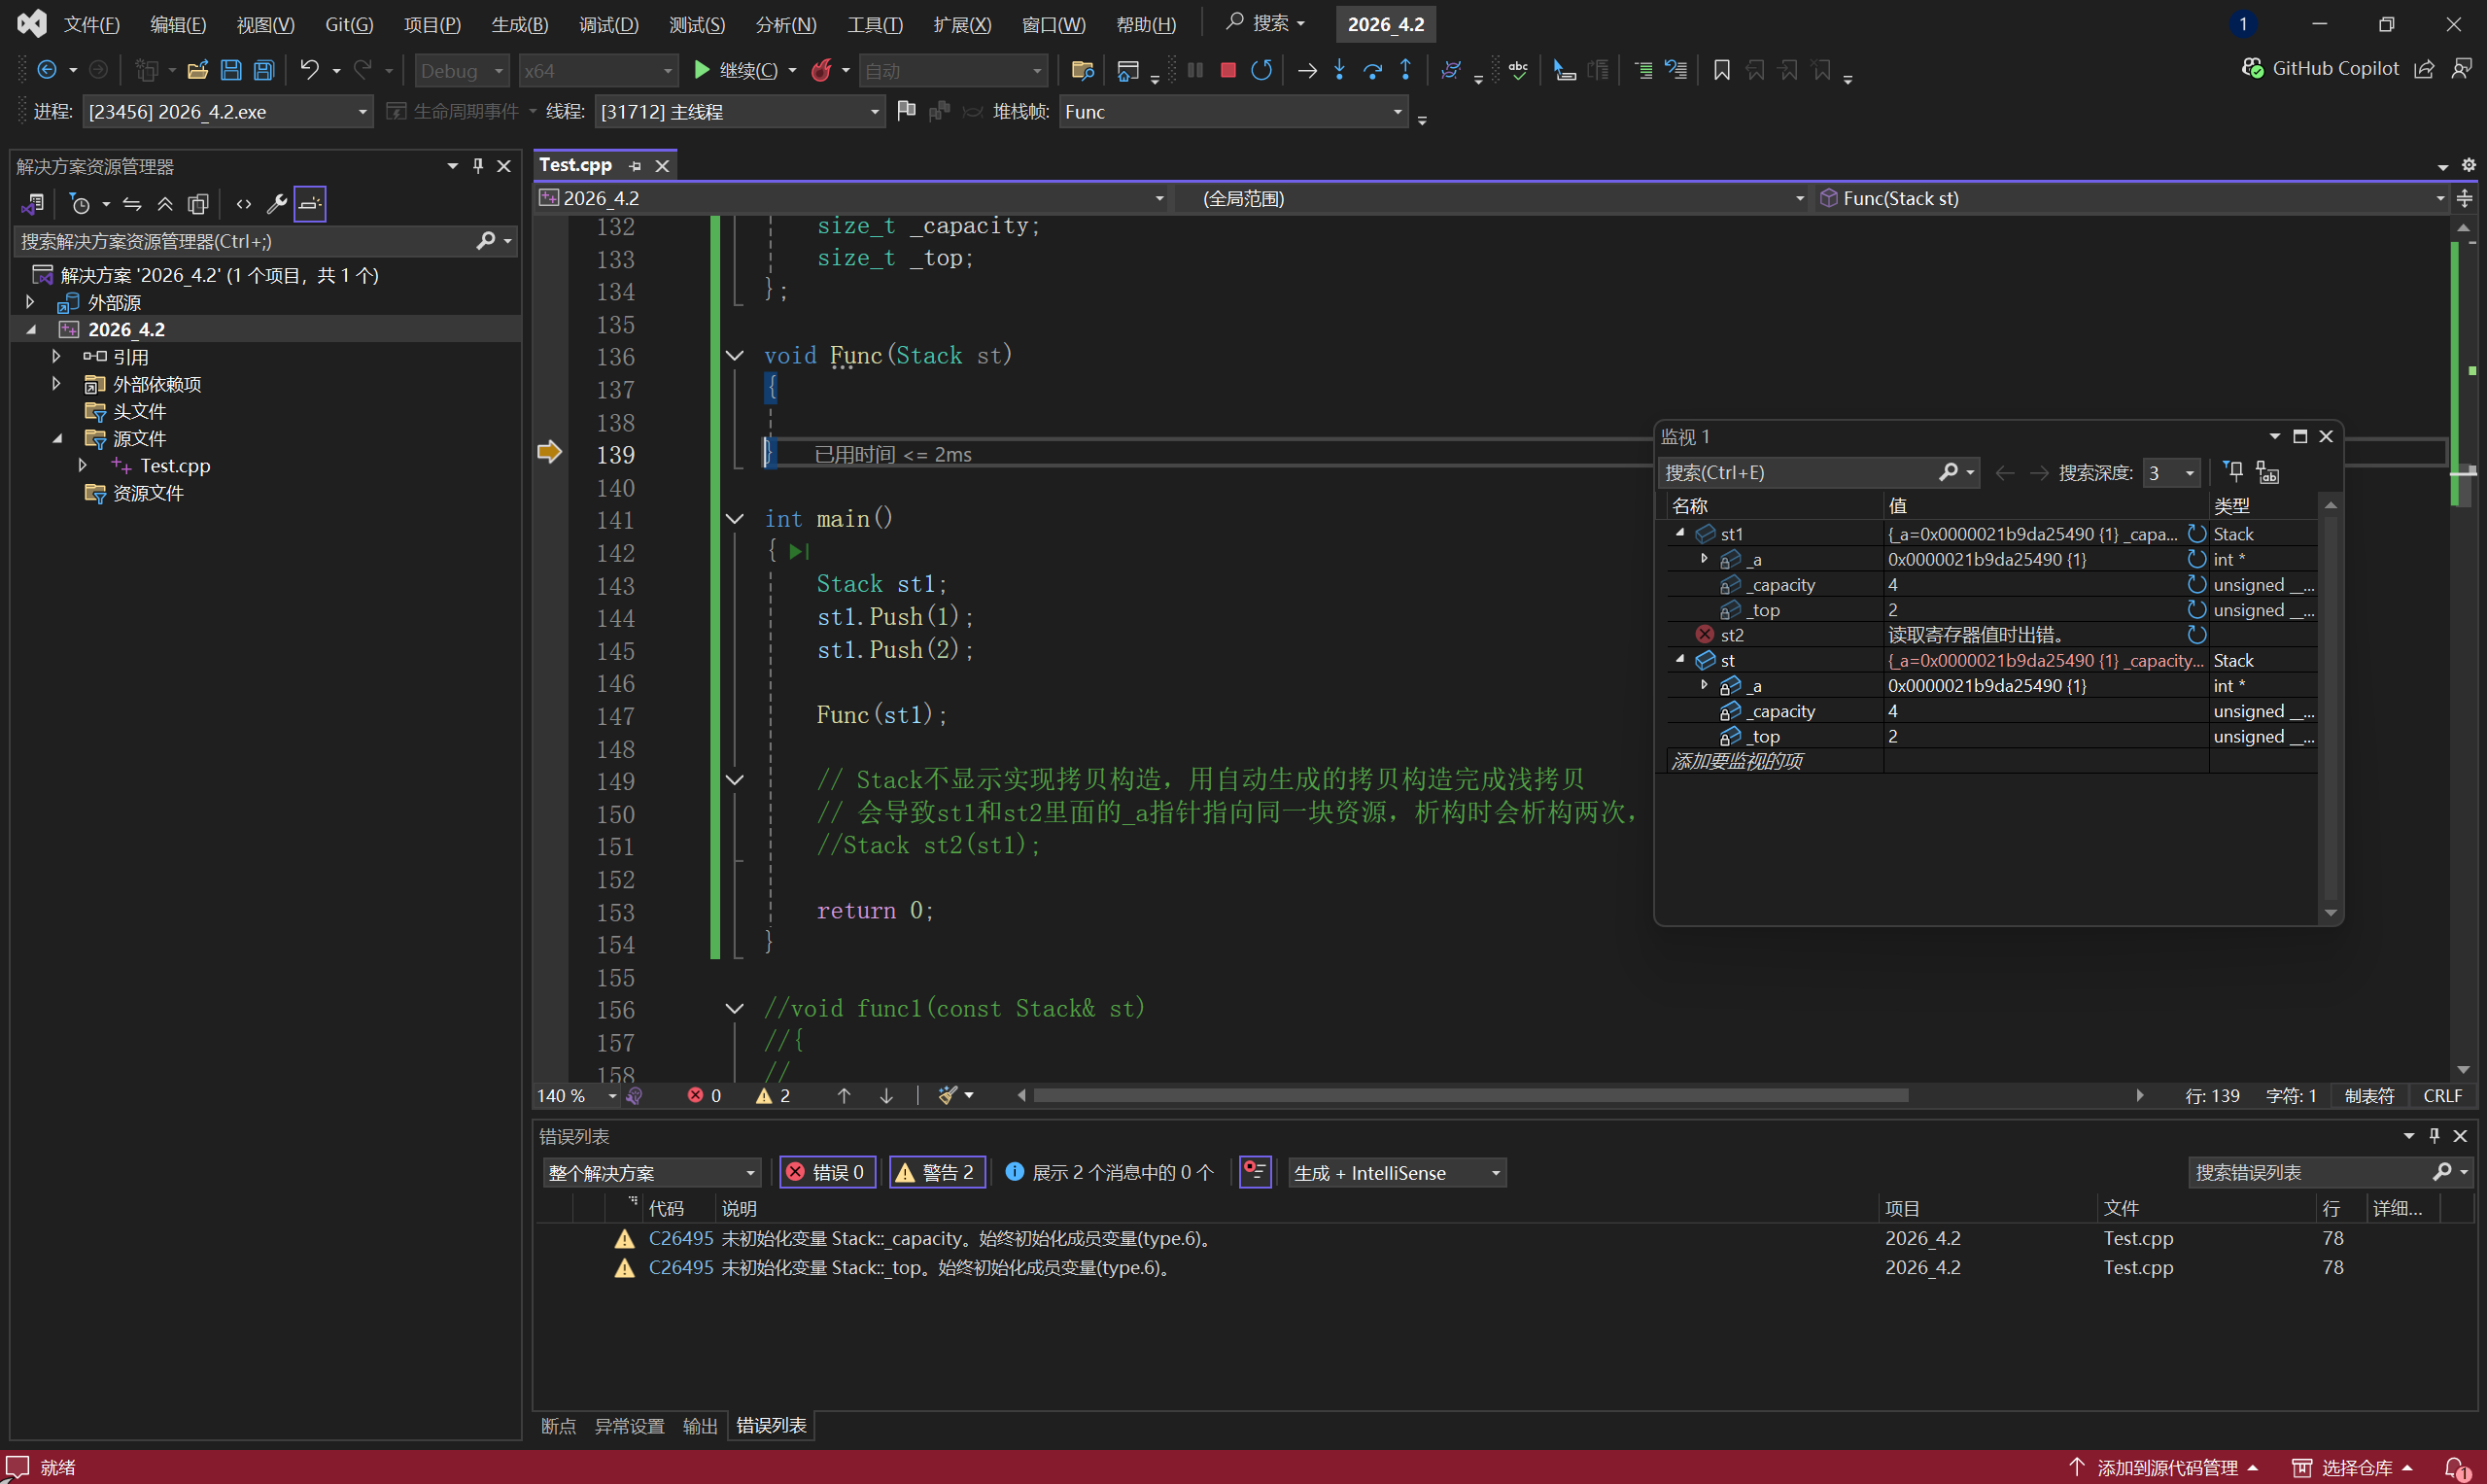The image size is (2487, 1484).
Task: Click the editor horizontal scrollbar thumb
Action: pos(1470,1095)
